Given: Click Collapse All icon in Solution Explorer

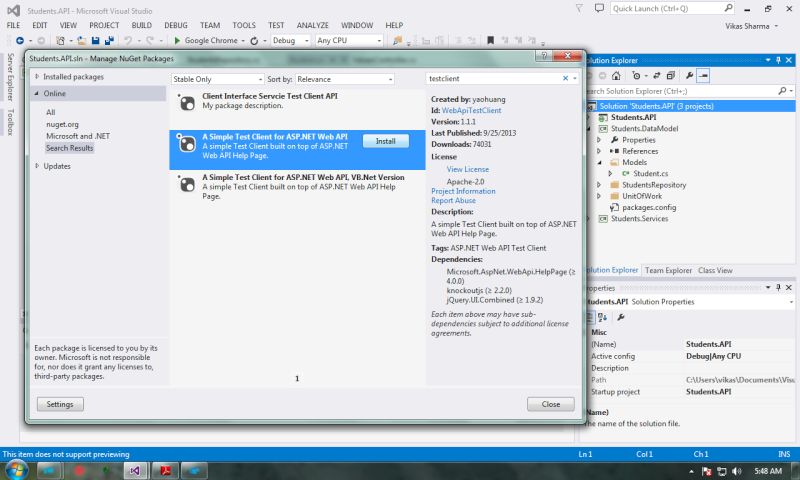Looking at the screenshot, I should [x=670, y=75].
